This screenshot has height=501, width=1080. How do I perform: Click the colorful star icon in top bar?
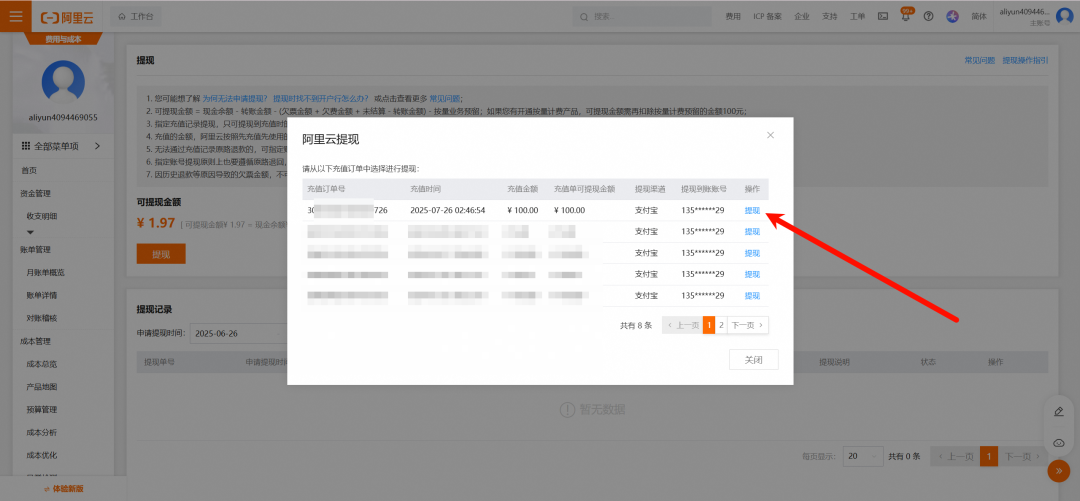(x=953, y=16)
